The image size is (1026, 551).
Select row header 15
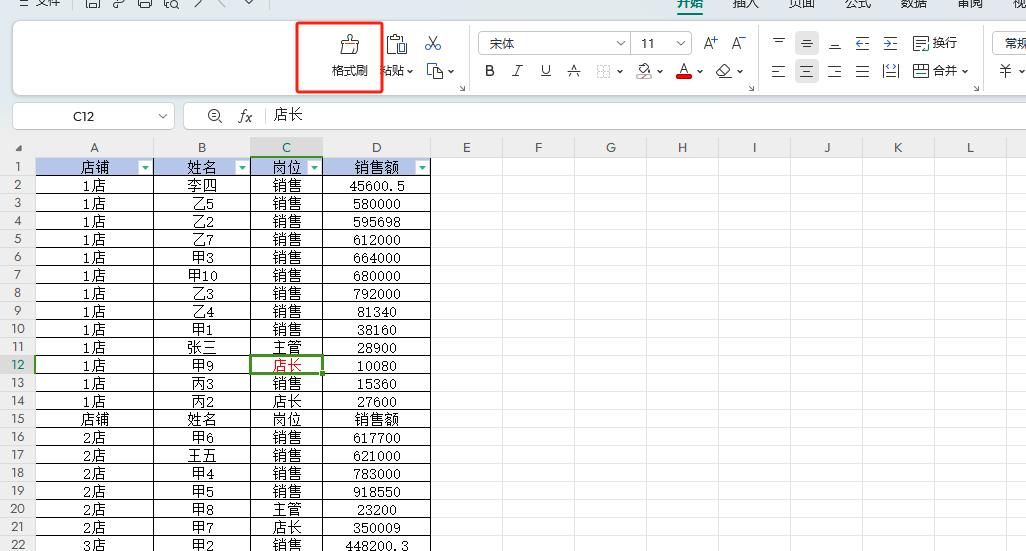(x=18, y=419)
